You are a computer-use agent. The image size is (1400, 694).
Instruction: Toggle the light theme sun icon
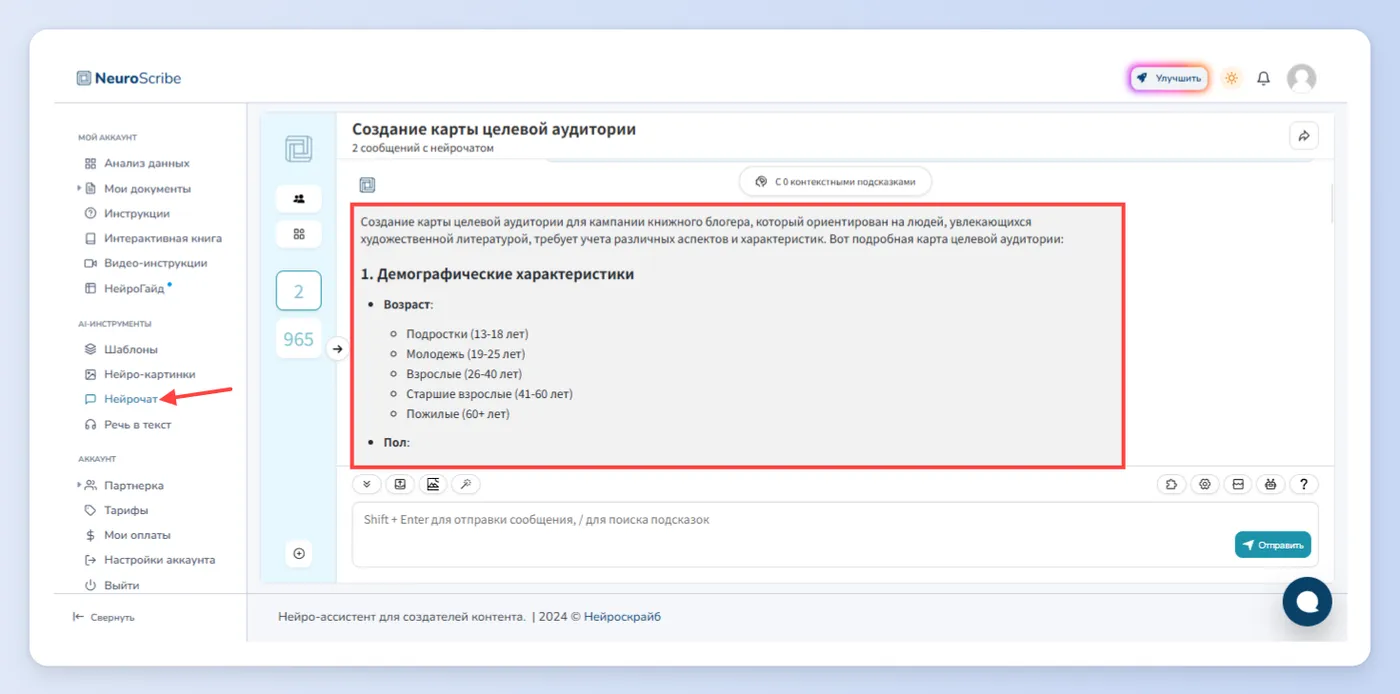click(x=1231, y=78)
